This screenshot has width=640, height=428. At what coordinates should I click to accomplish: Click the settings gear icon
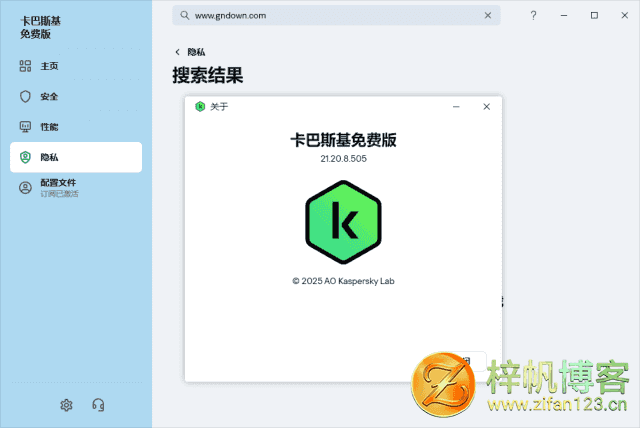66,405
